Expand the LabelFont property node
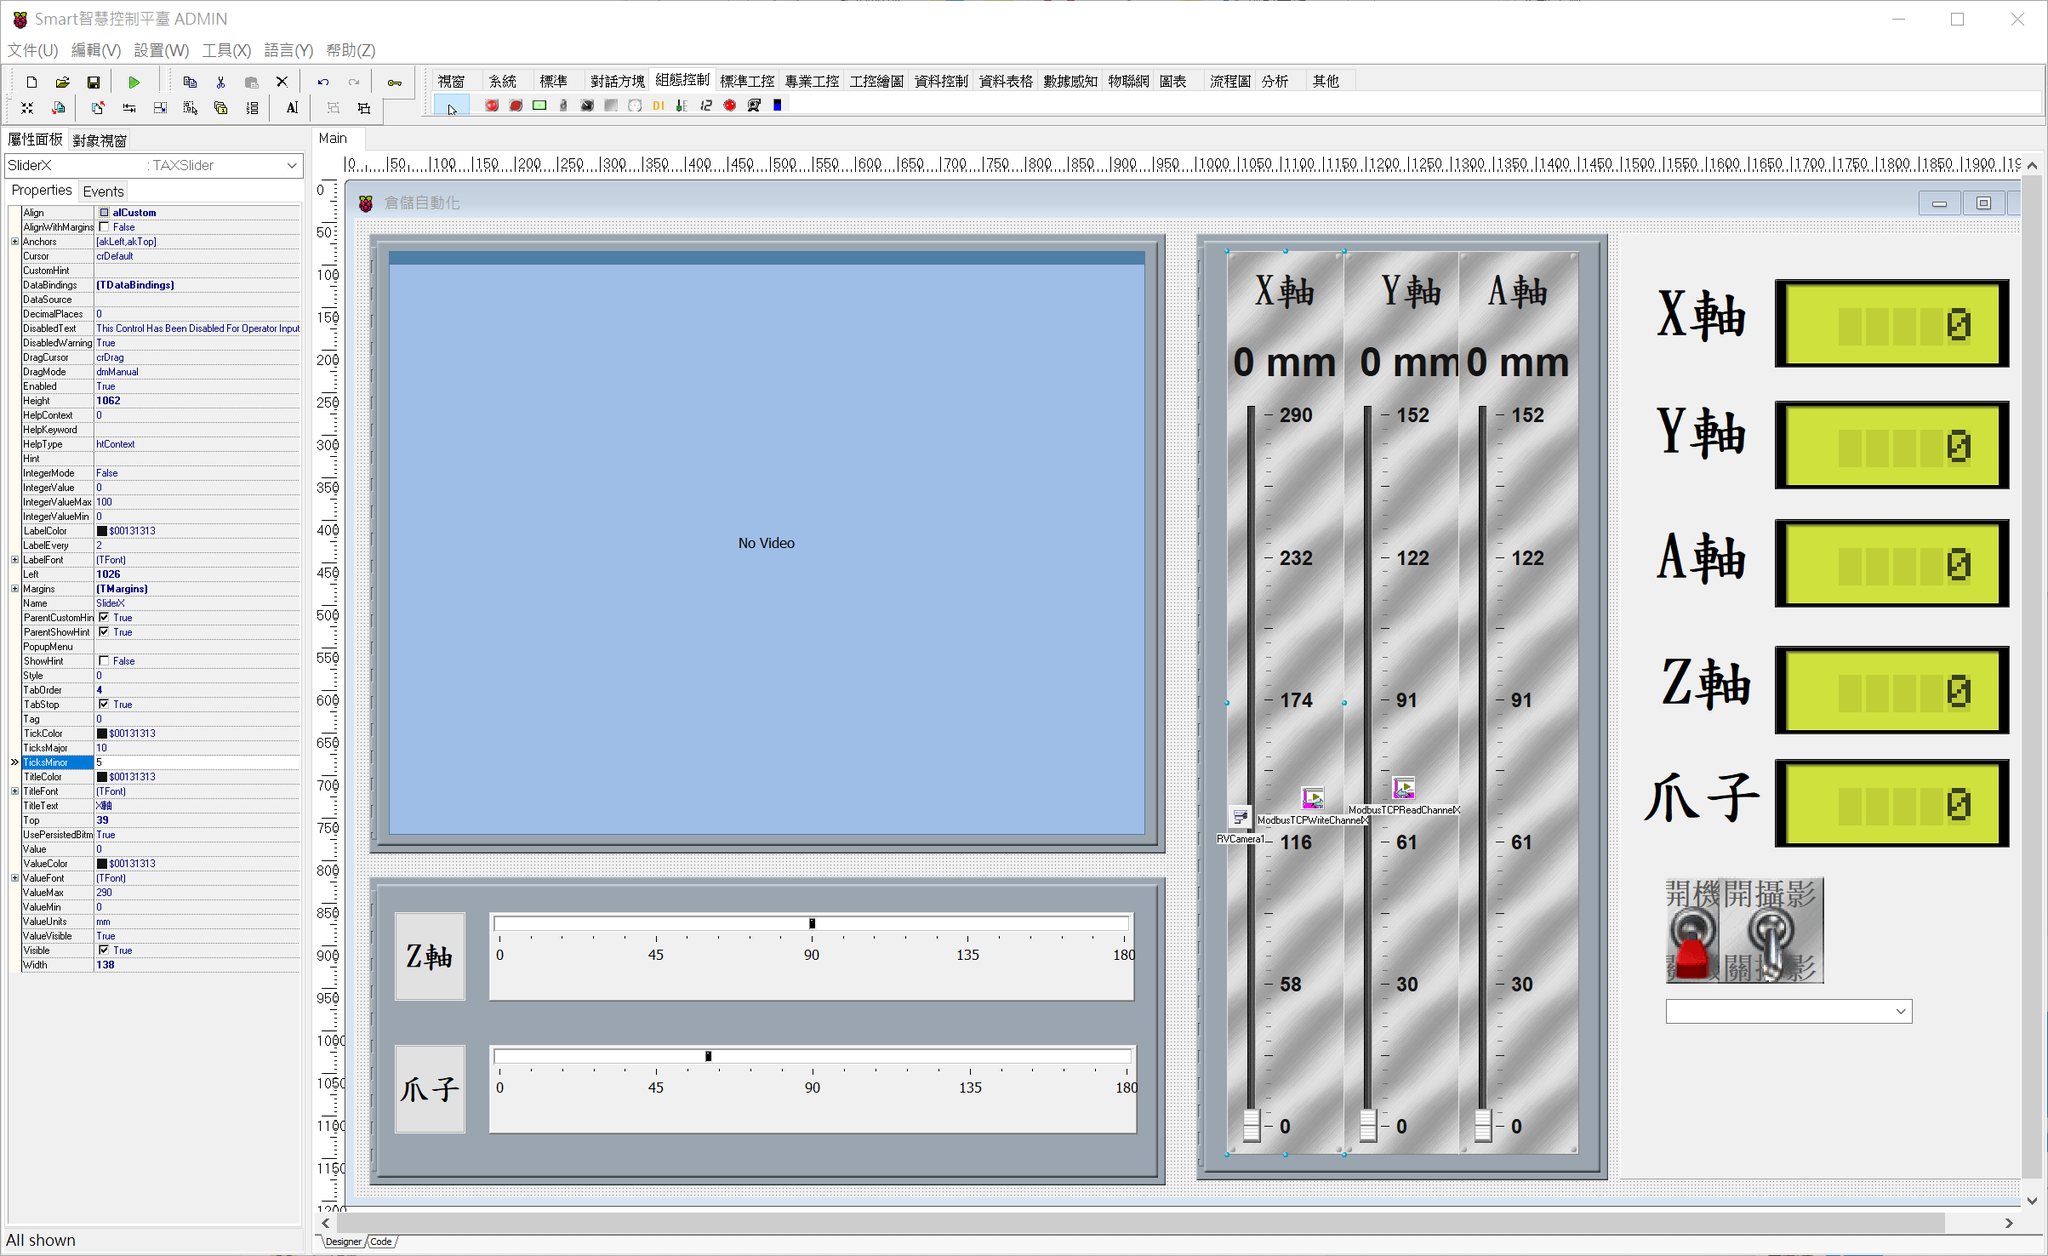 15,560
